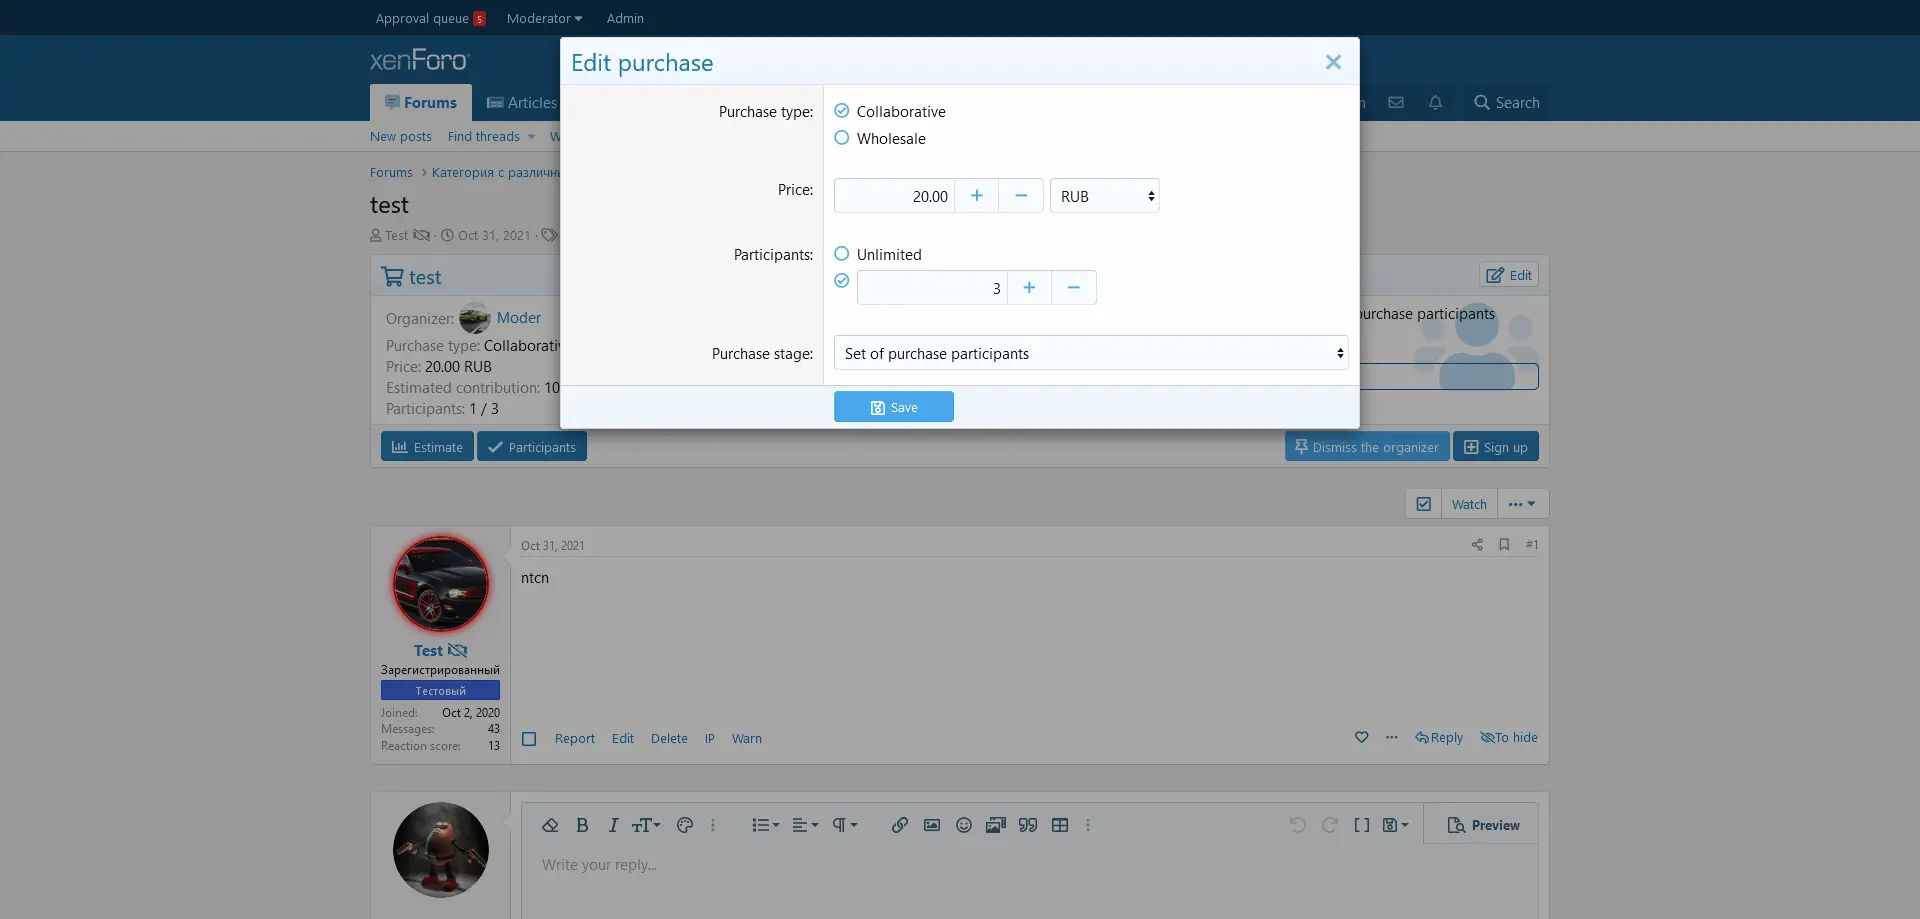Increase the price with the plus button
1920x919 pixels.
(x=977, y=196)
